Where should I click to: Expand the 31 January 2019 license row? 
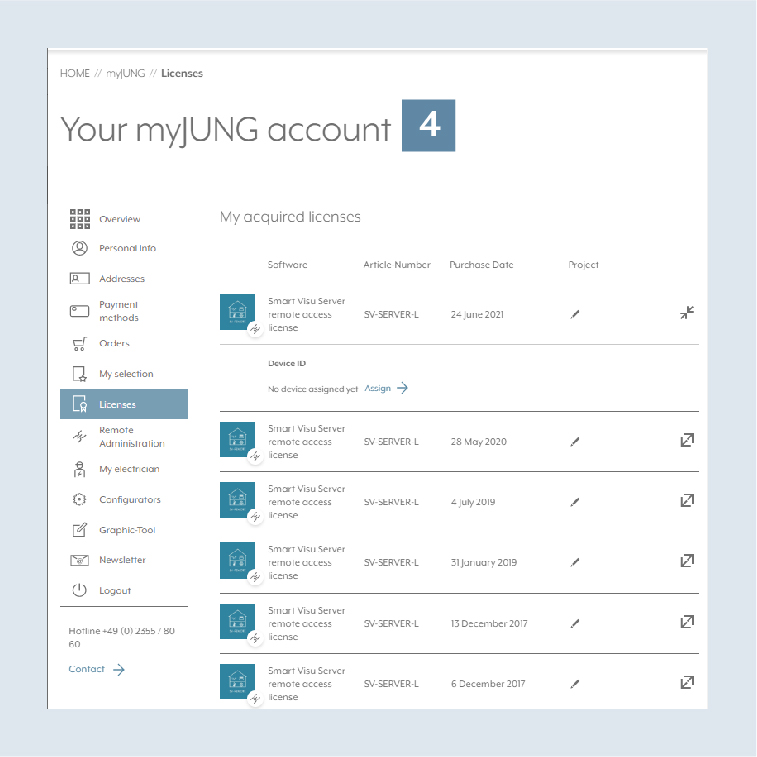(x=687, y=561)
